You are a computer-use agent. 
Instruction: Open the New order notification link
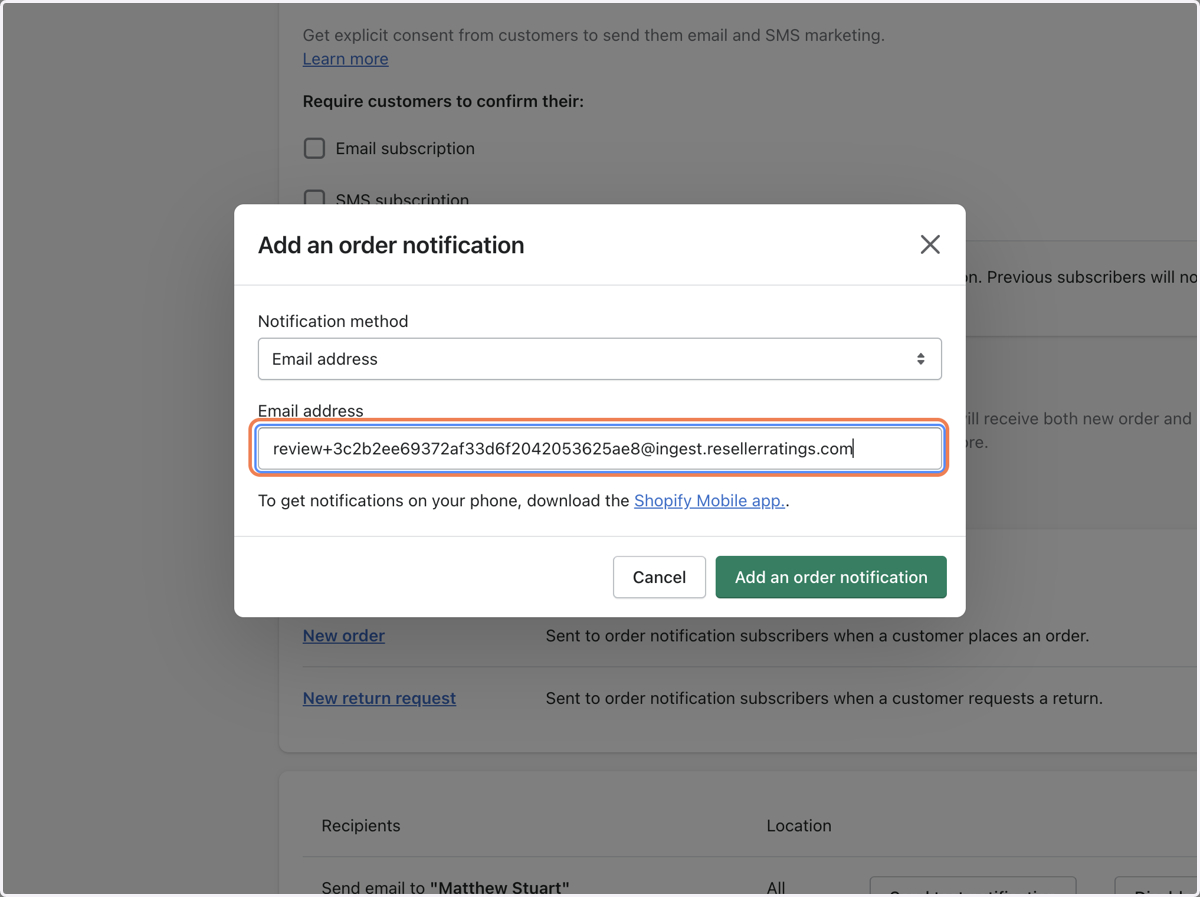[x=344, y=636]
